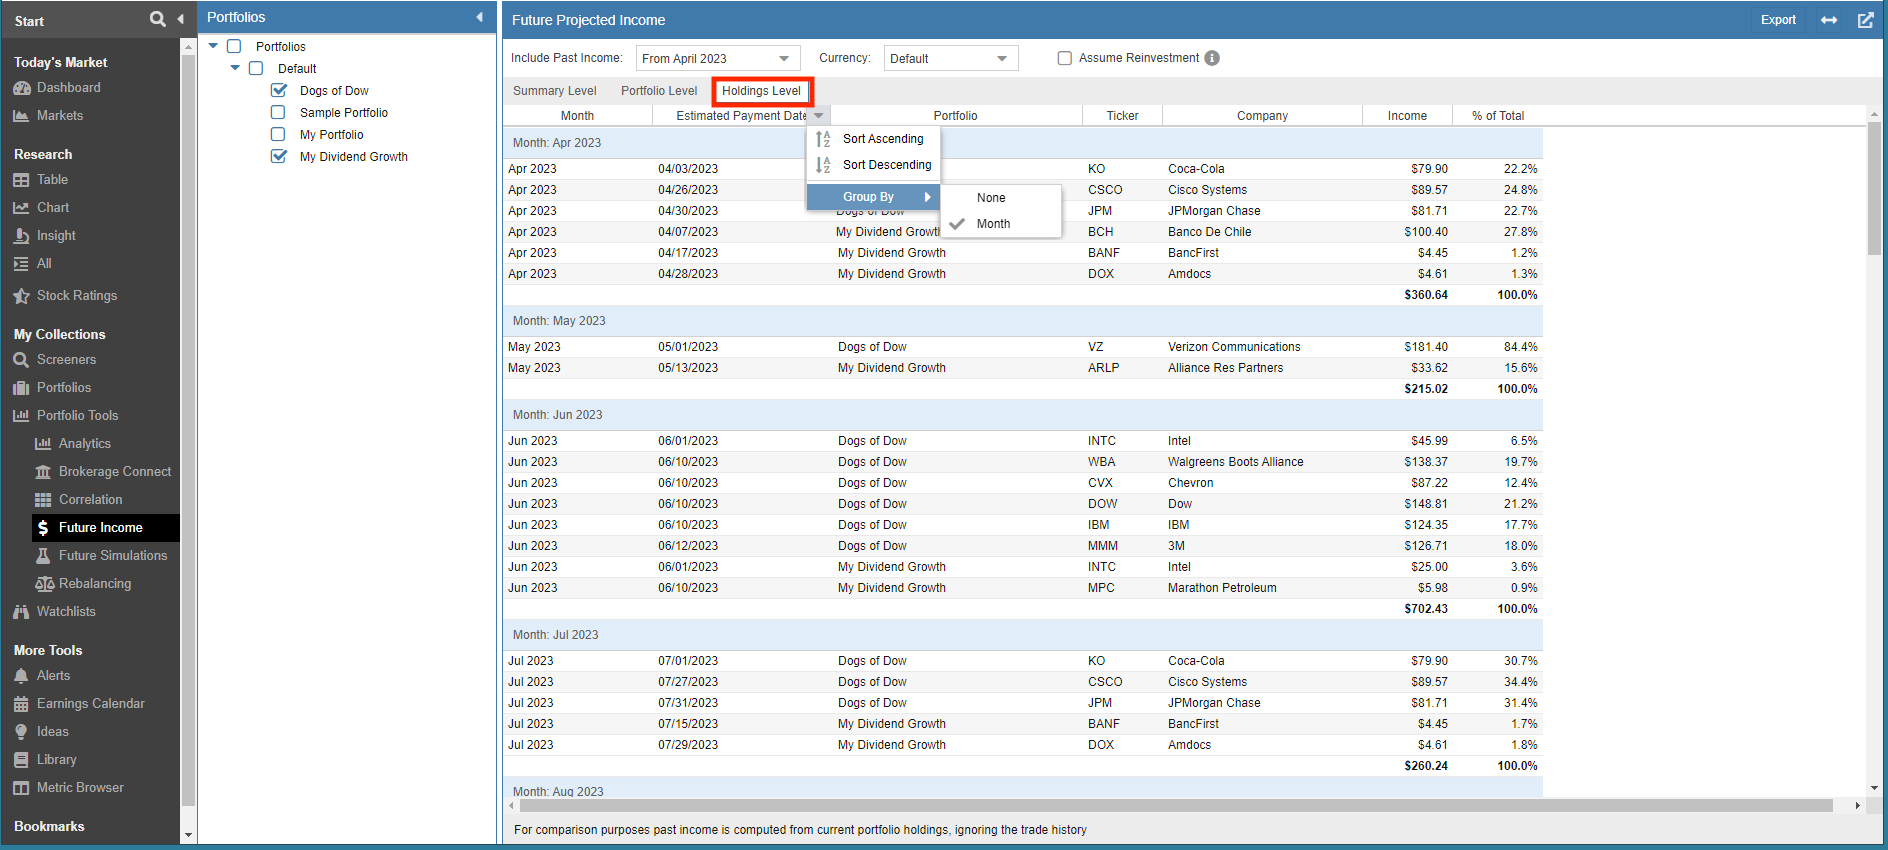The image size is (1888, 850).
Task: Open the Currency dropdown
Action: (951, 58)
